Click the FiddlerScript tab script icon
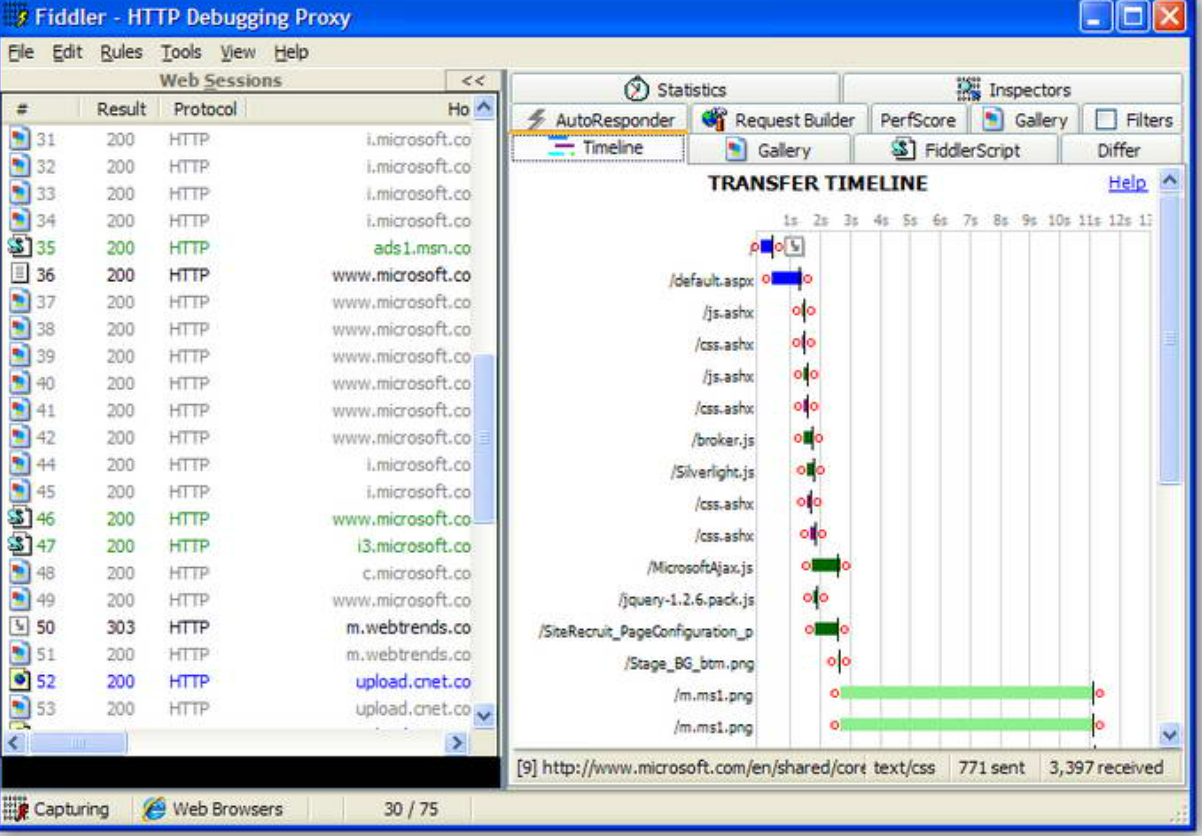 [905, 150]
